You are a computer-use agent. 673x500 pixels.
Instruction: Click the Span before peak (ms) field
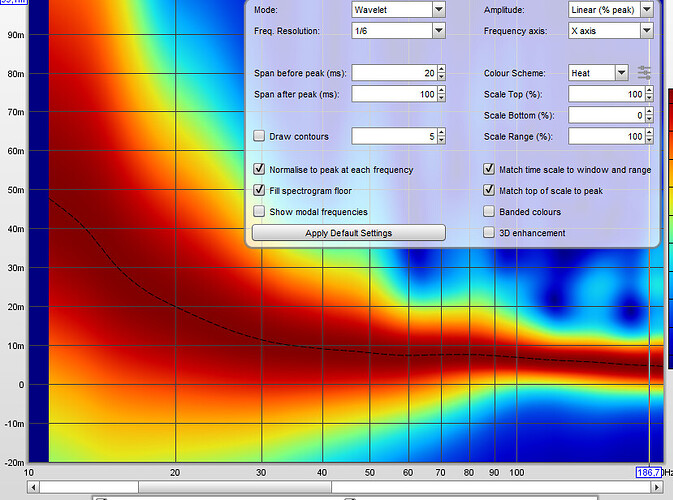(x=394, y=73)
